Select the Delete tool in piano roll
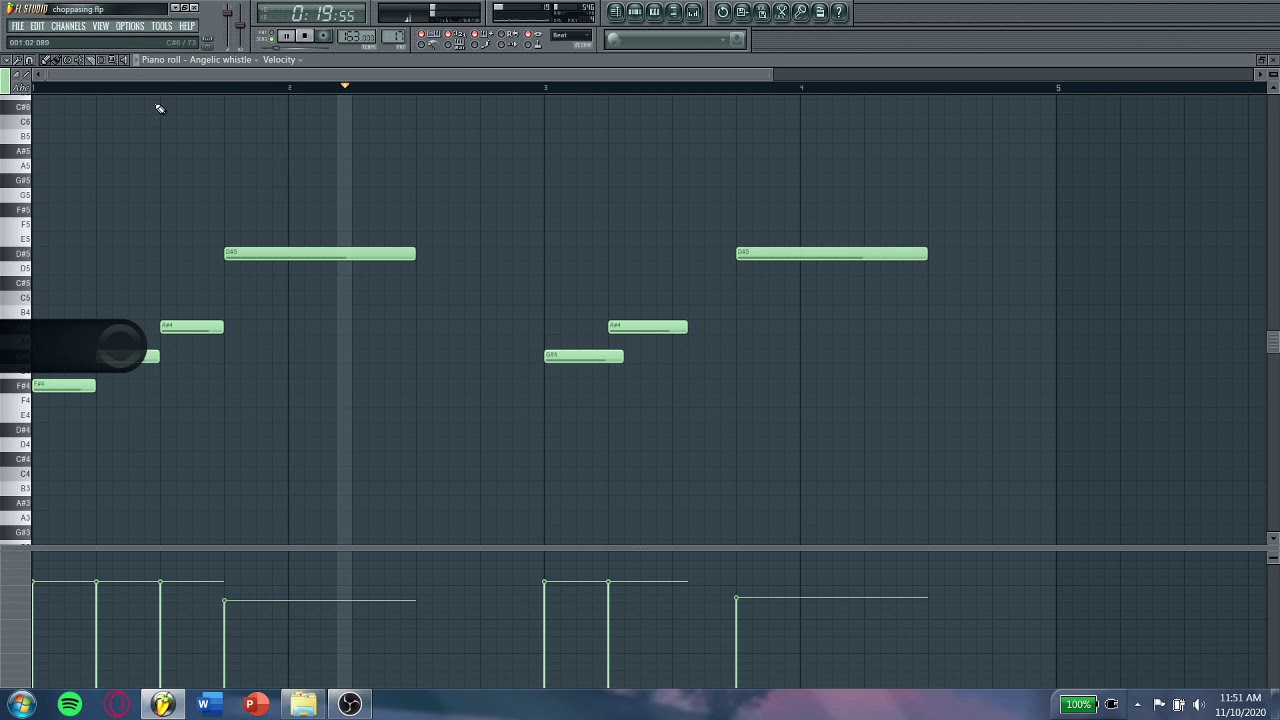The width and height of the screenshot is (1280, 720). tap(67, 60)
